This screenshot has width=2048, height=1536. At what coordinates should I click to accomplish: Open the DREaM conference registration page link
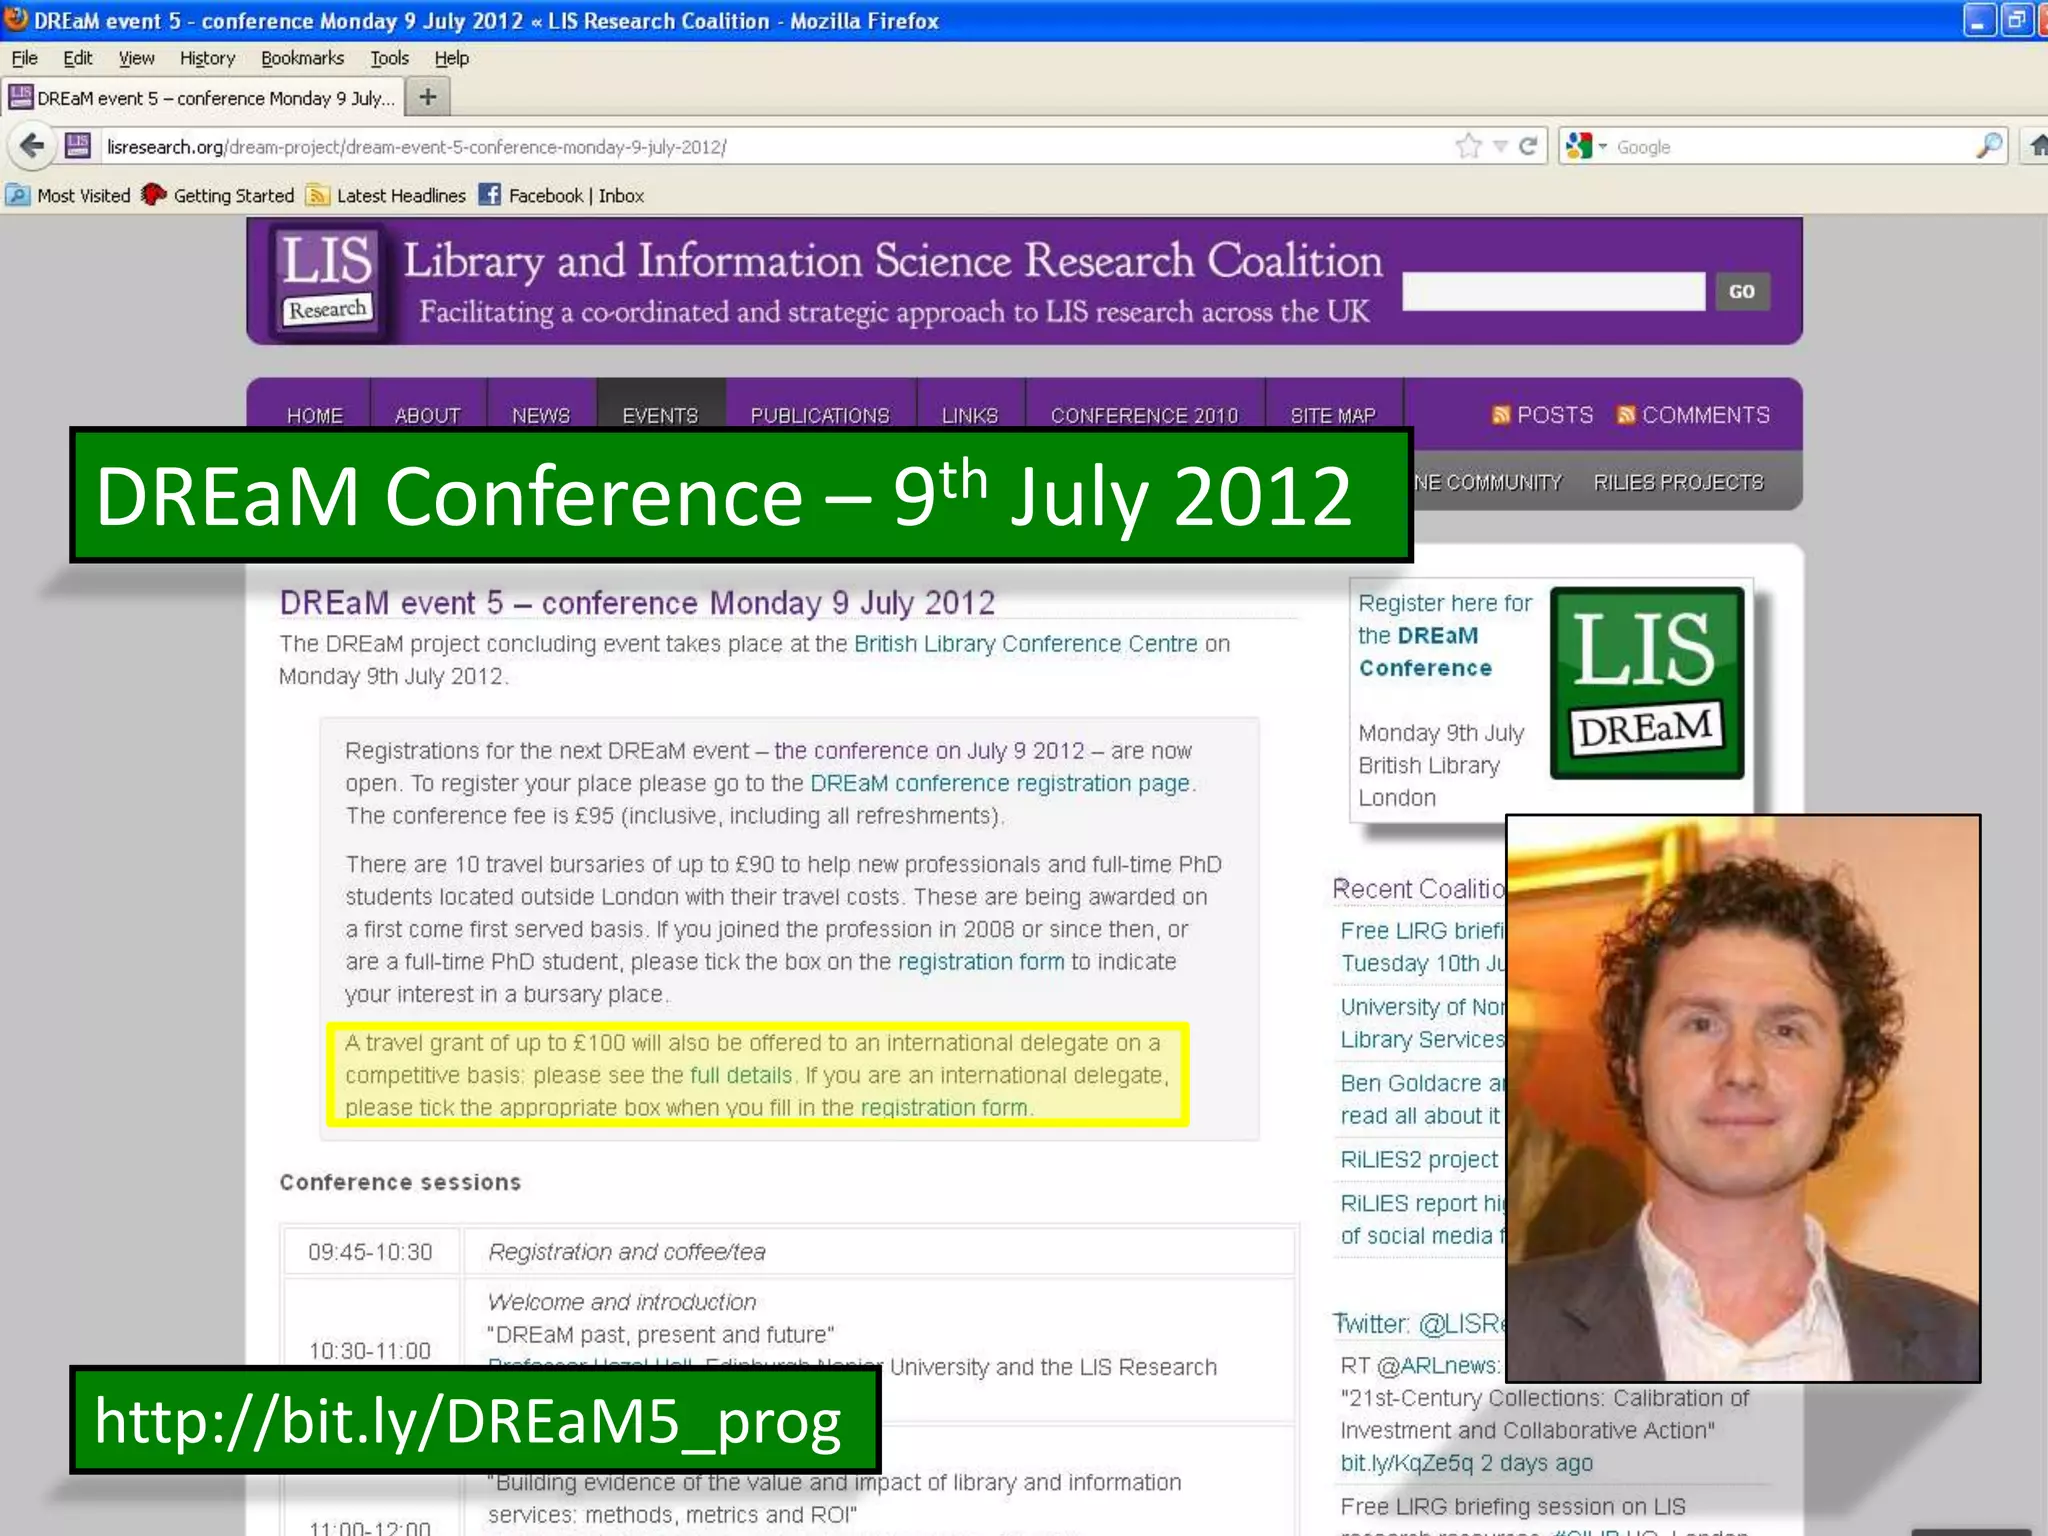point(1000,783)
